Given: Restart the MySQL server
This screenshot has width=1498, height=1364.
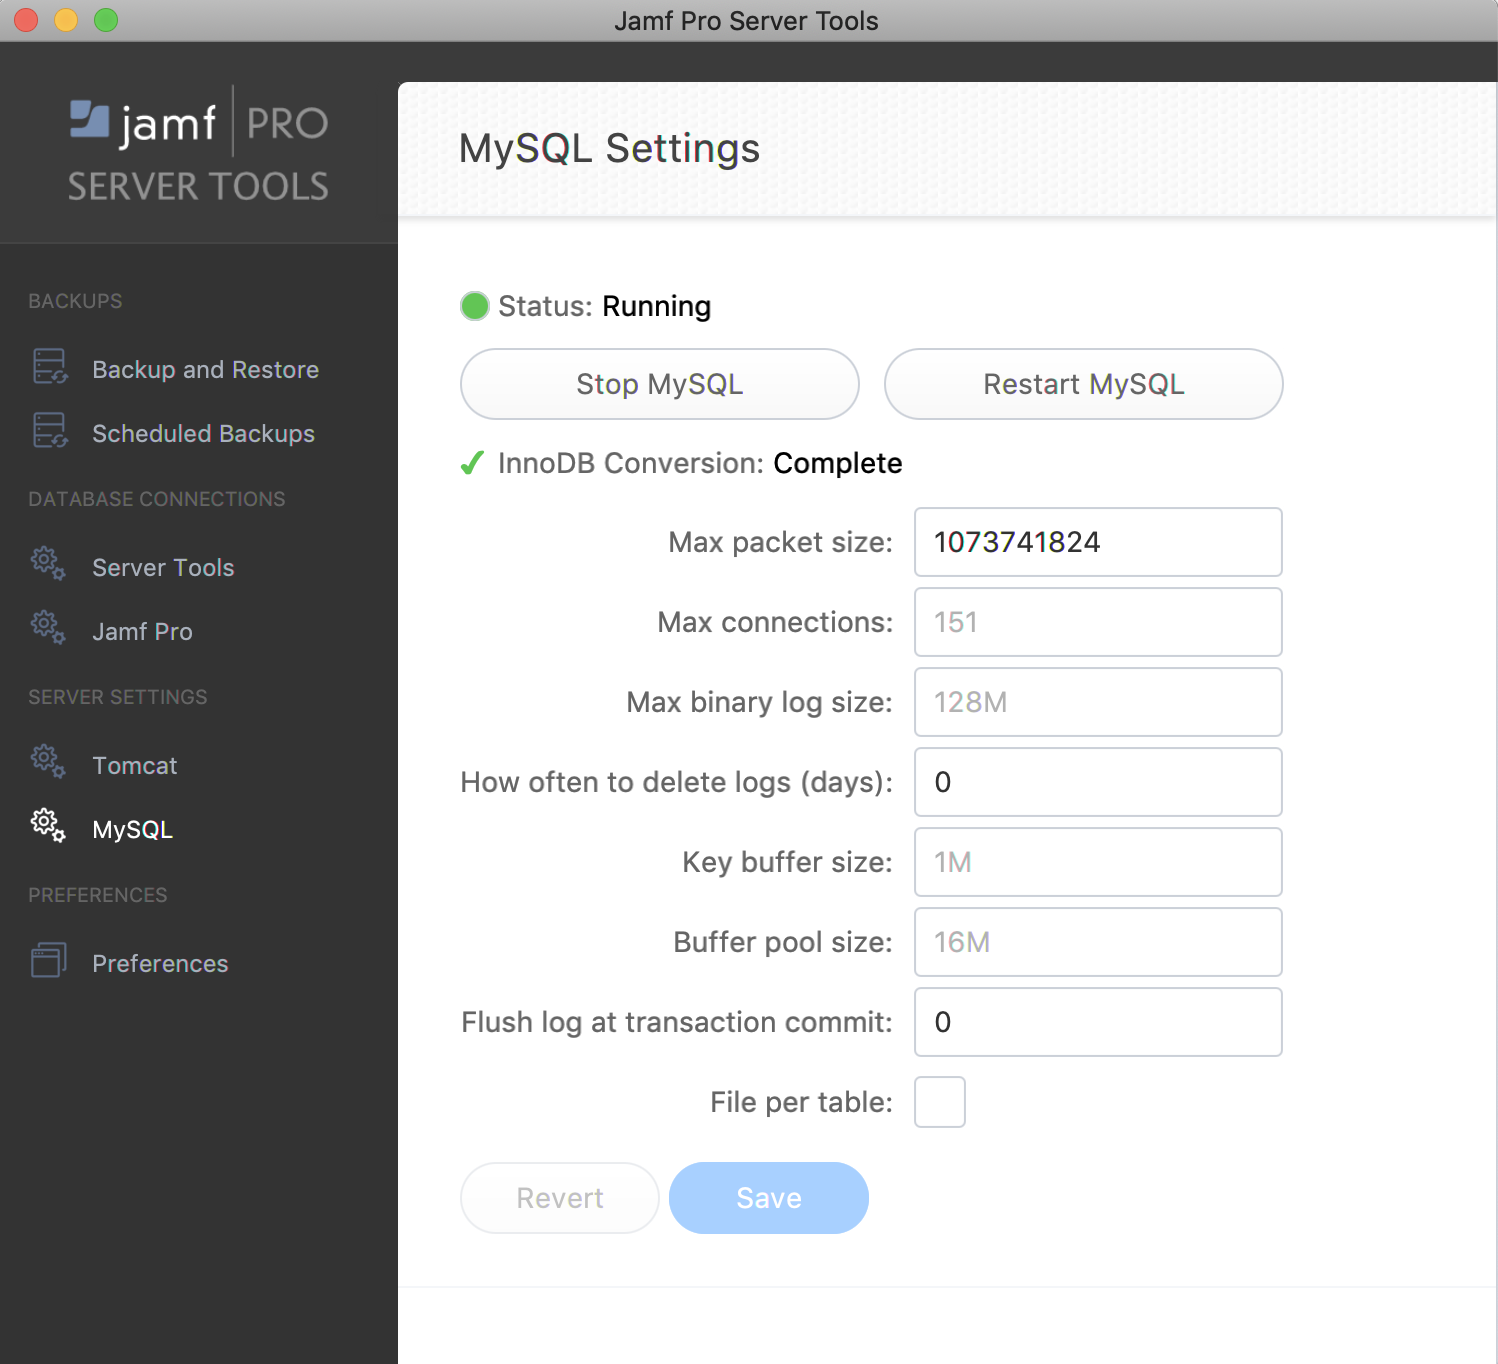Looking at the screenshot, I should coord(1083,384).
